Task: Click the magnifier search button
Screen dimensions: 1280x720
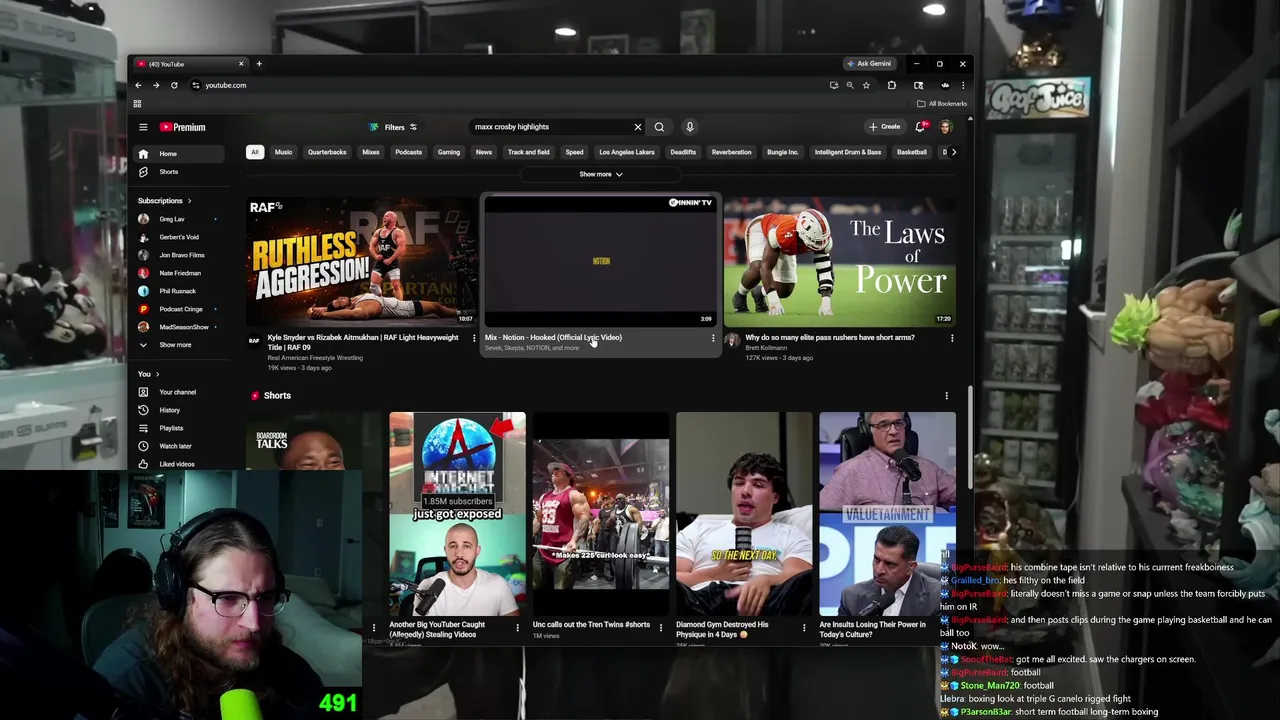Action: [659, 127]
